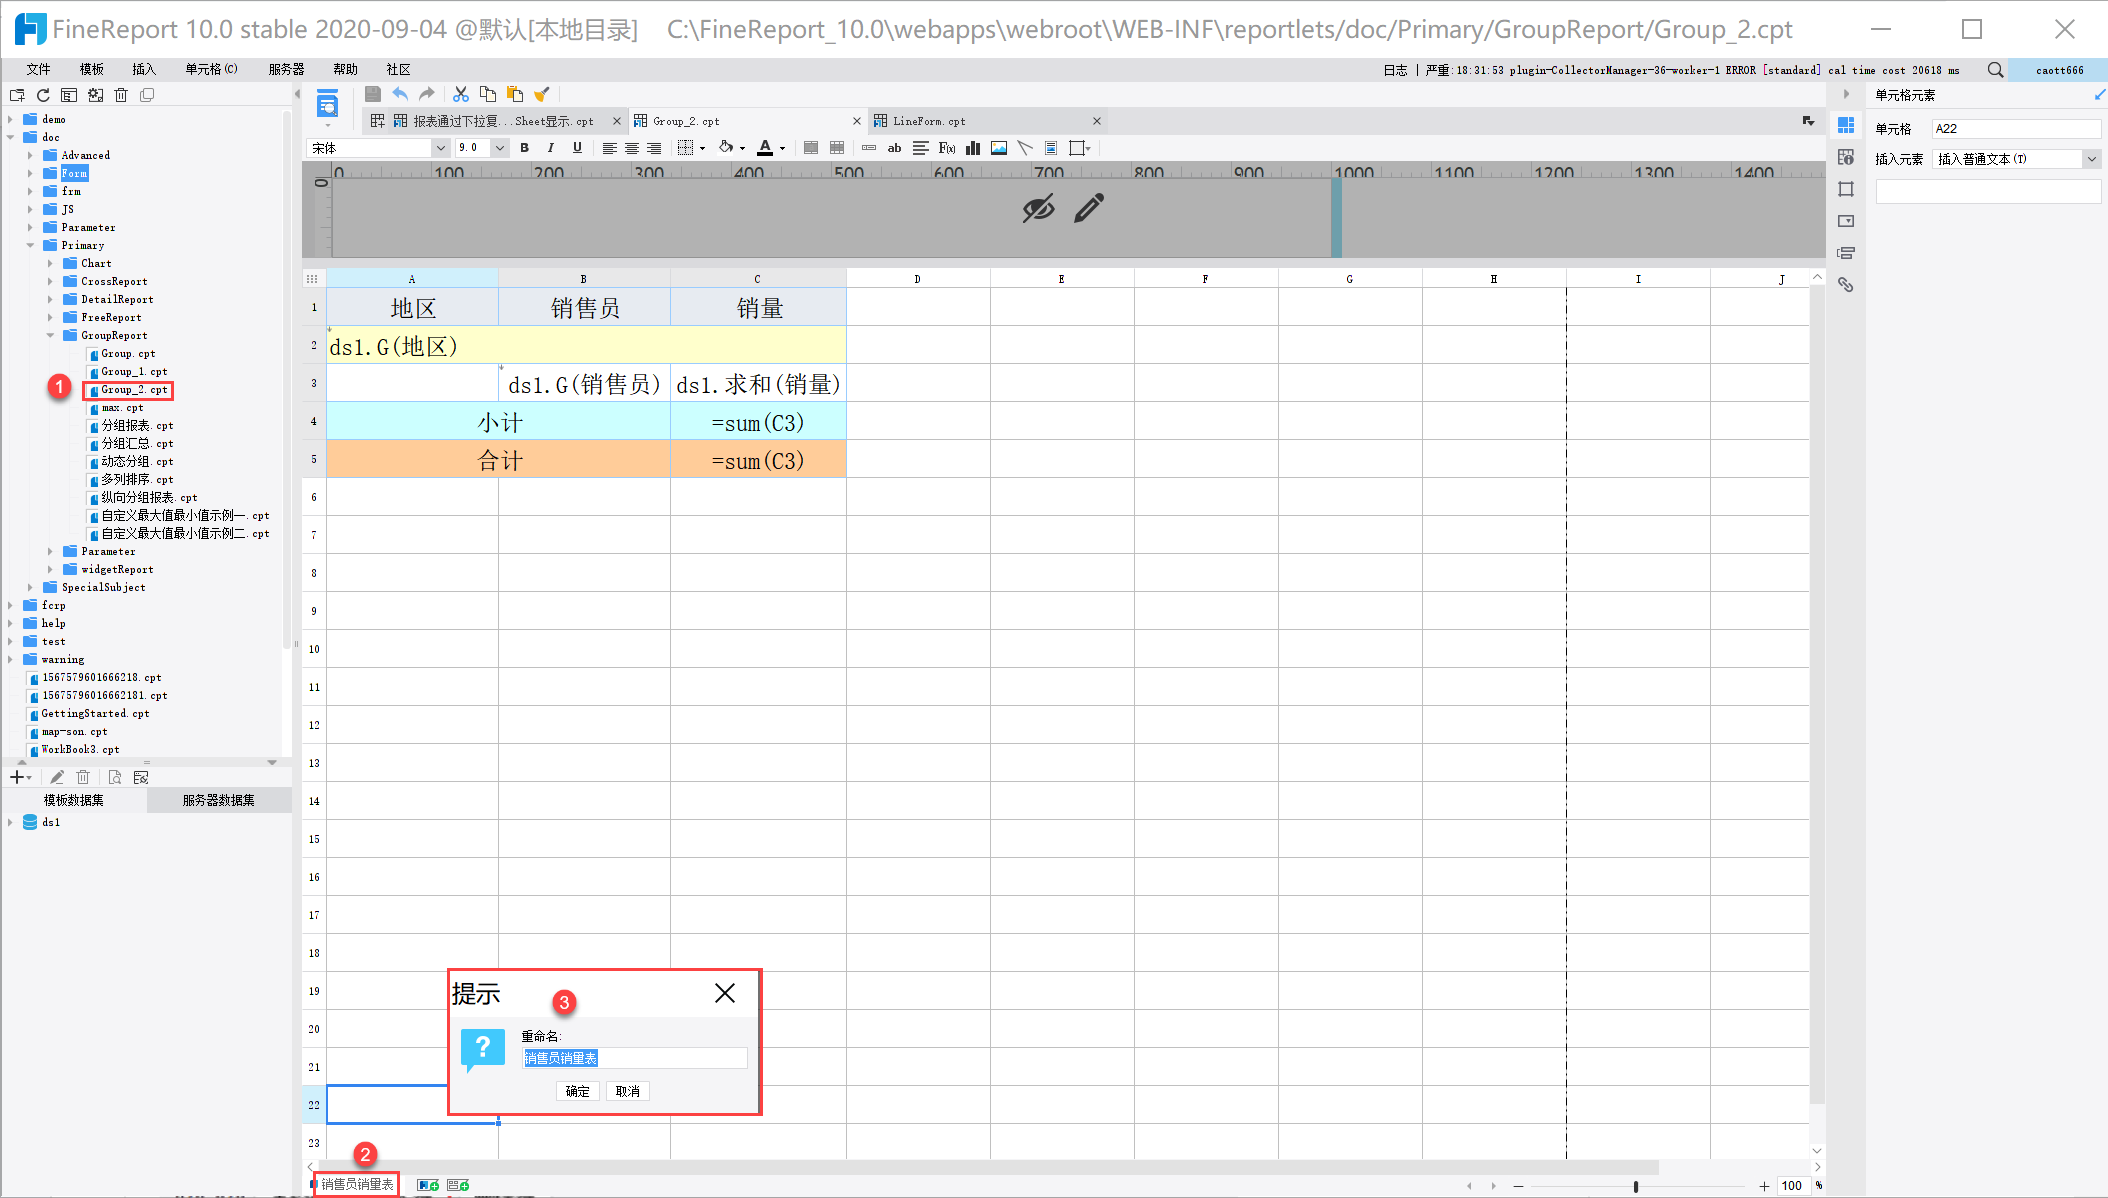Click the insert slope line icon
The height and width of the screenshot is (1198, 2108).
[x=1024, y=148]
